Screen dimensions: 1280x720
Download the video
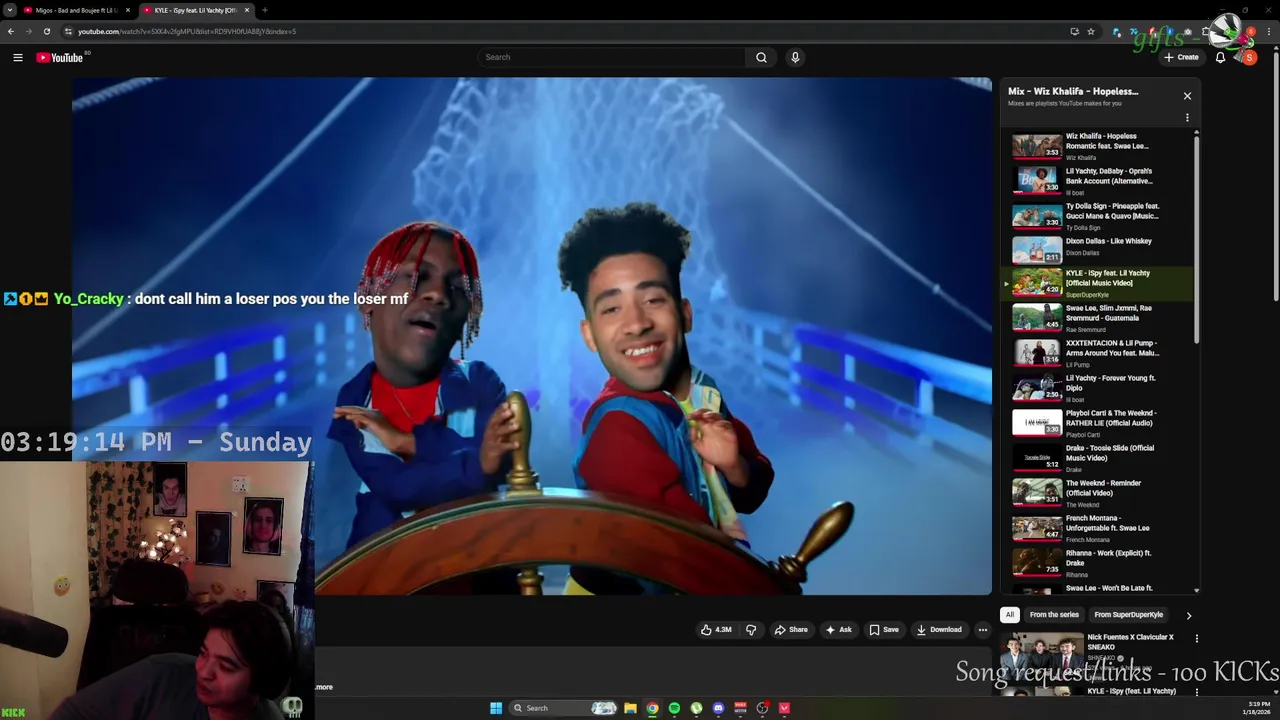939,630
